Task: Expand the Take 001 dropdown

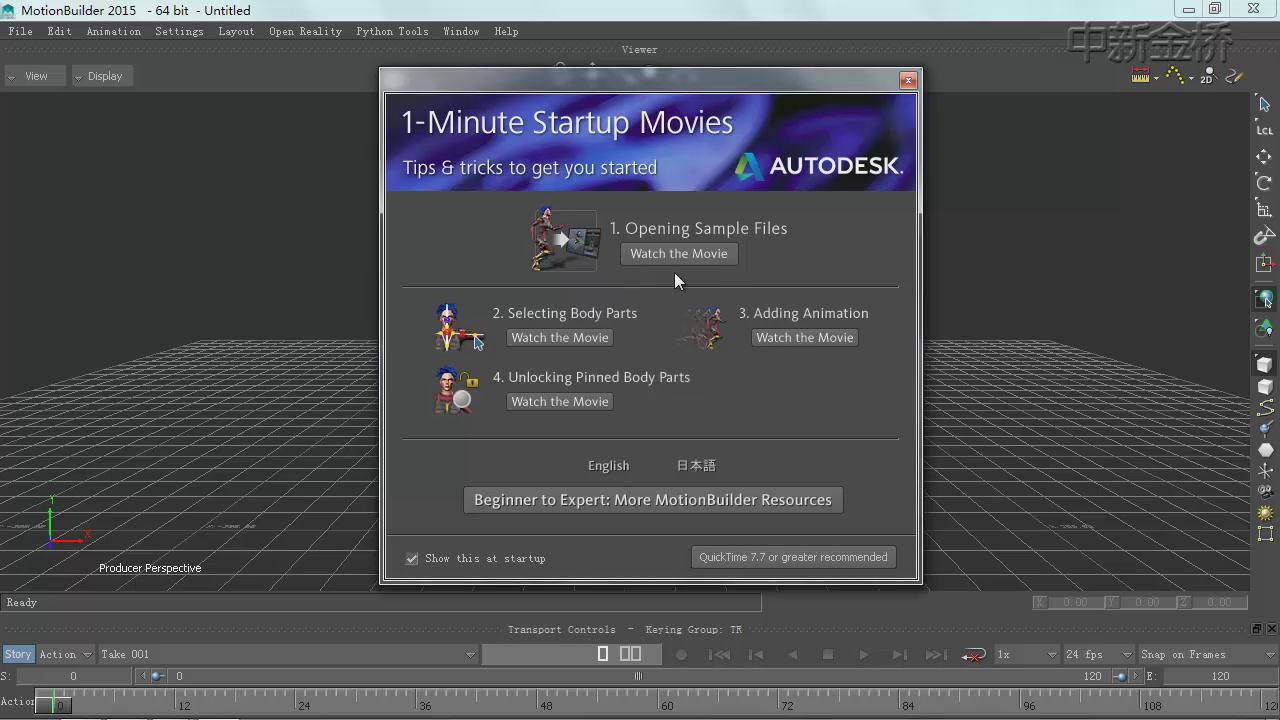Action: point(288,654)
